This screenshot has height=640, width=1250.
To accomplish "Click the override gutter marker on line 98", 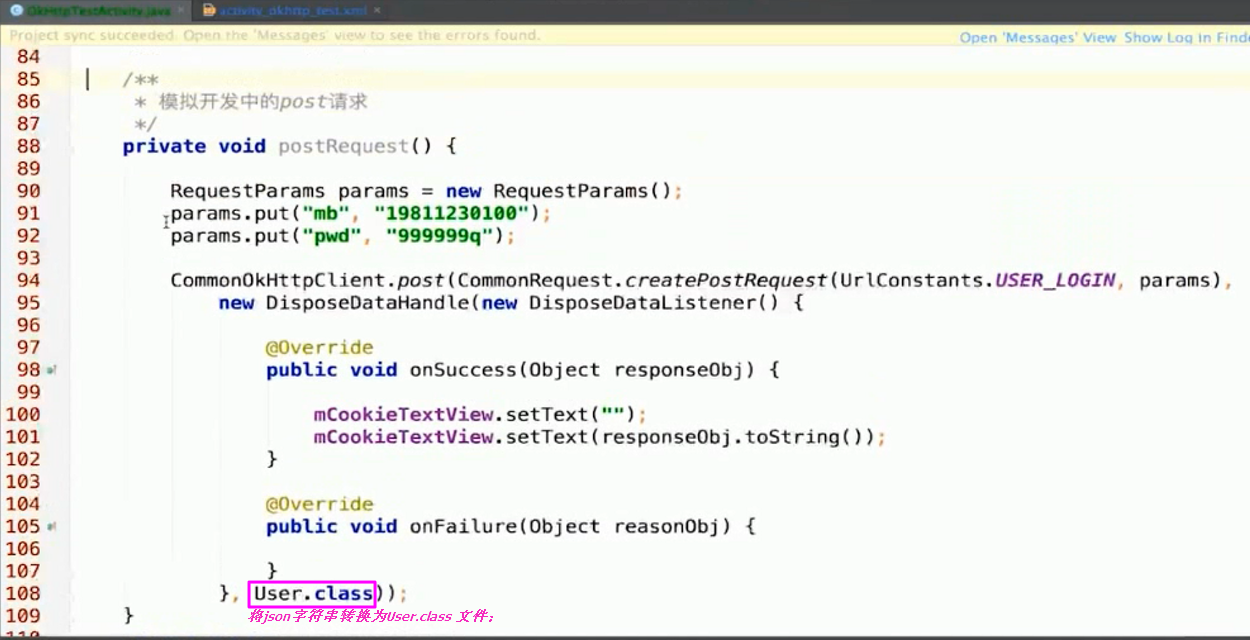I will [x=52, y=370].
